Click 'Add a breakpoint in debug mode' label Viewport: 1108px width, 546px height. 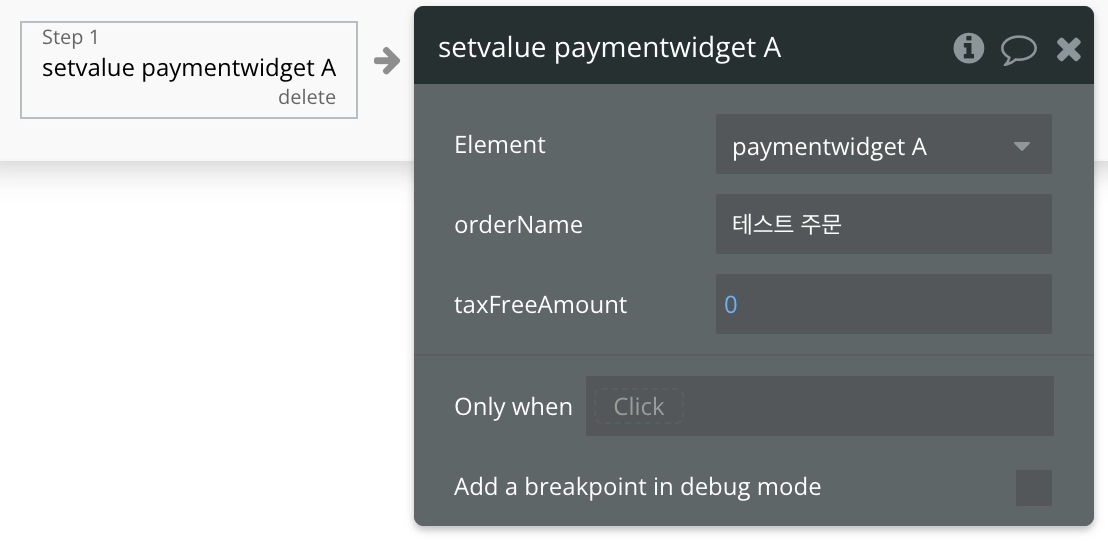[637, 488]
